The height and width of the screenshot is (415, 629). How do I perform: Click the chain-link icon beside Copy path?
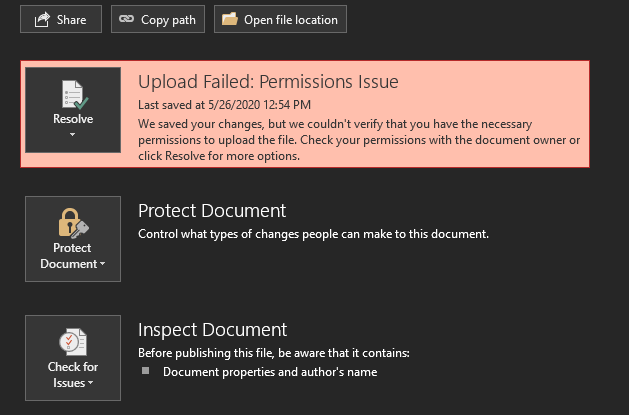126,19
